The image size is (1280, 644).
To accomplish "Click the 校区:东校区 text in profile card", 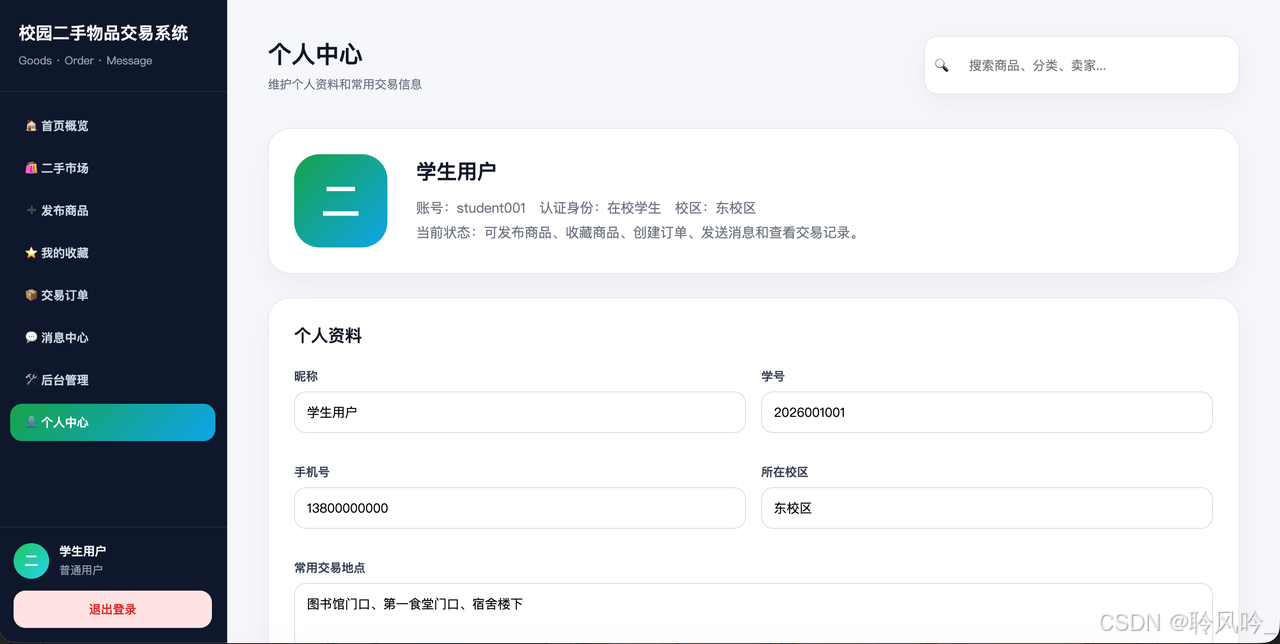I will [x=715, y=208].
